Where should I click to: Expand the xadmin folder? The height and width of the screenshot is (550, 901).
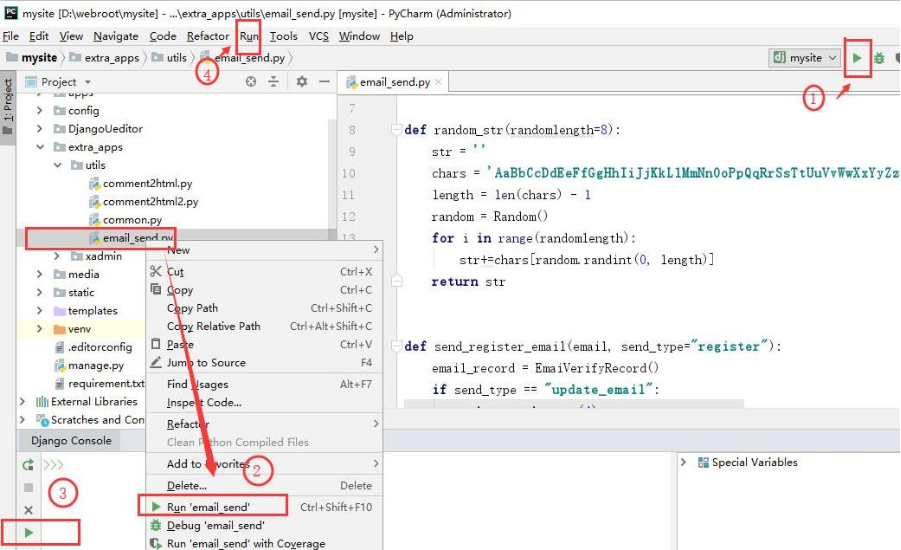57,256
